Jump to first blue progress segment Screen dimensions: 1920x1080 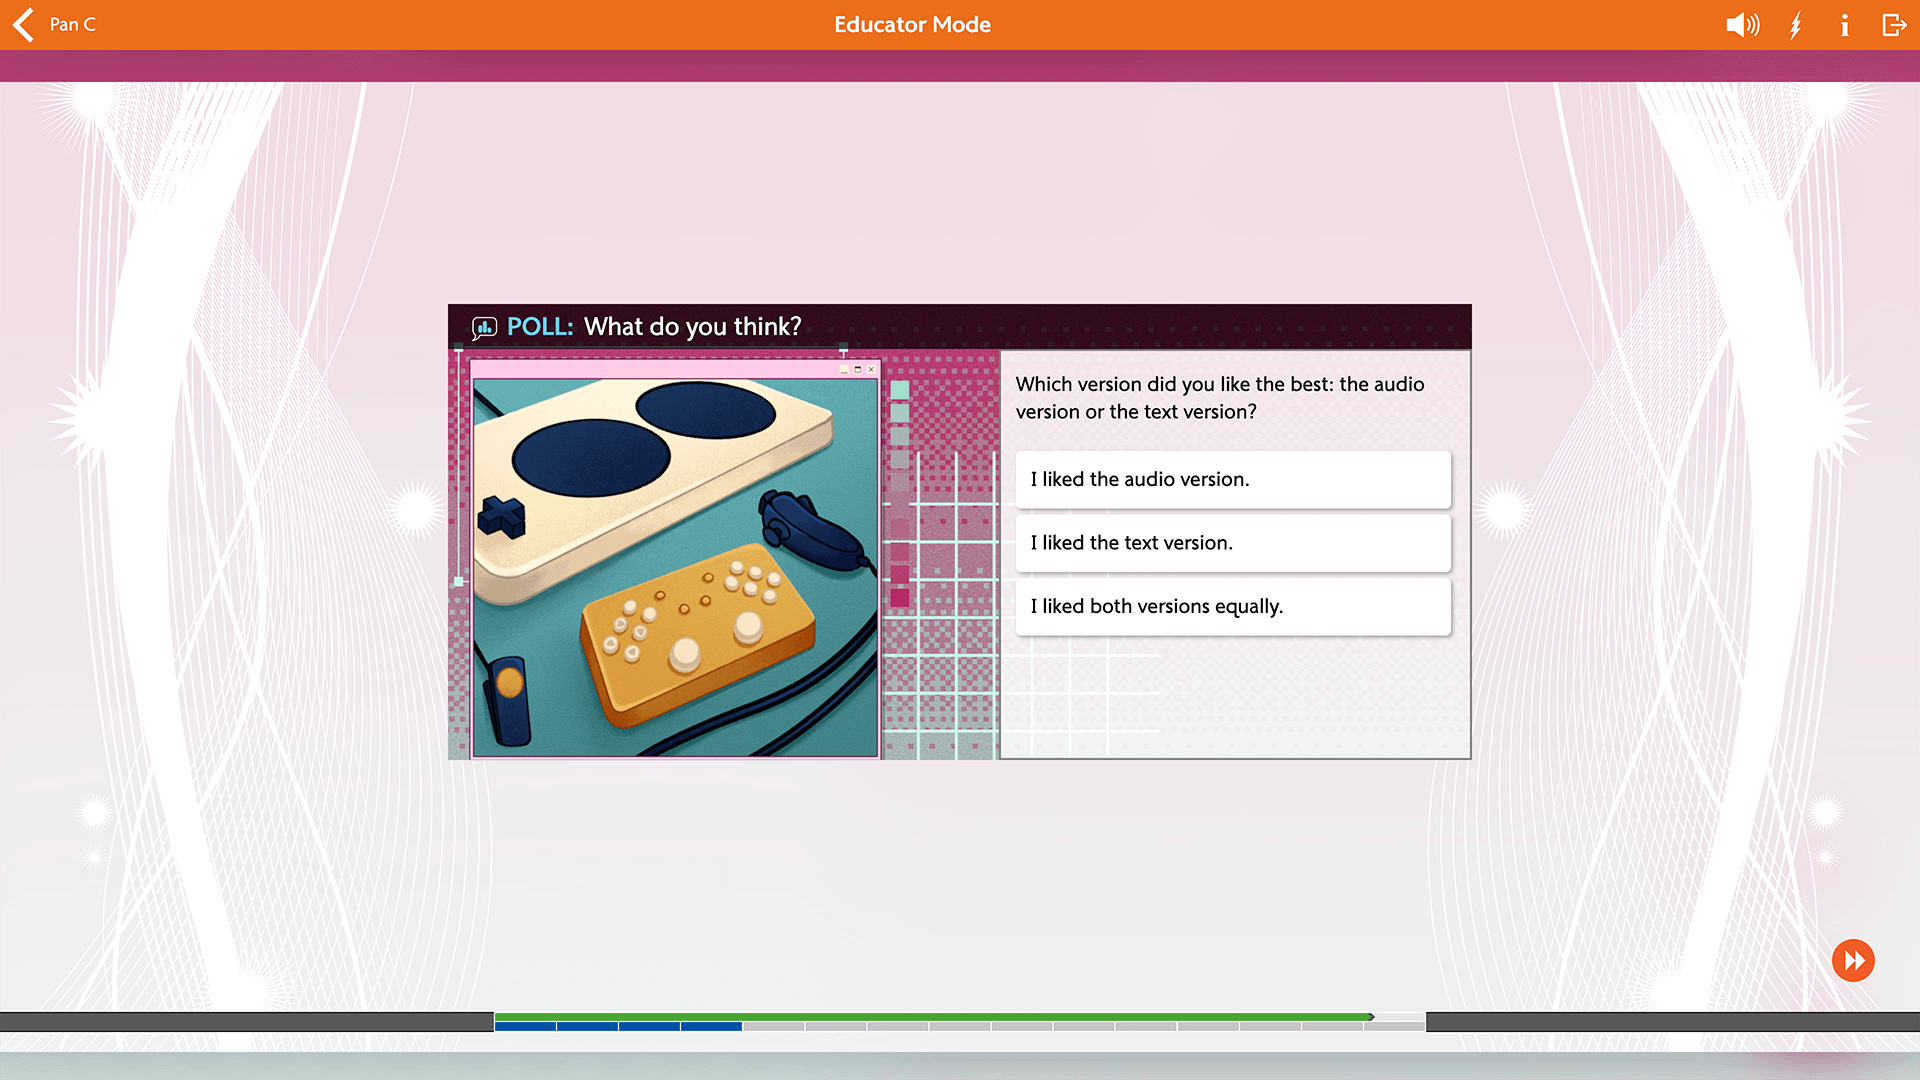pos(525,1026)
